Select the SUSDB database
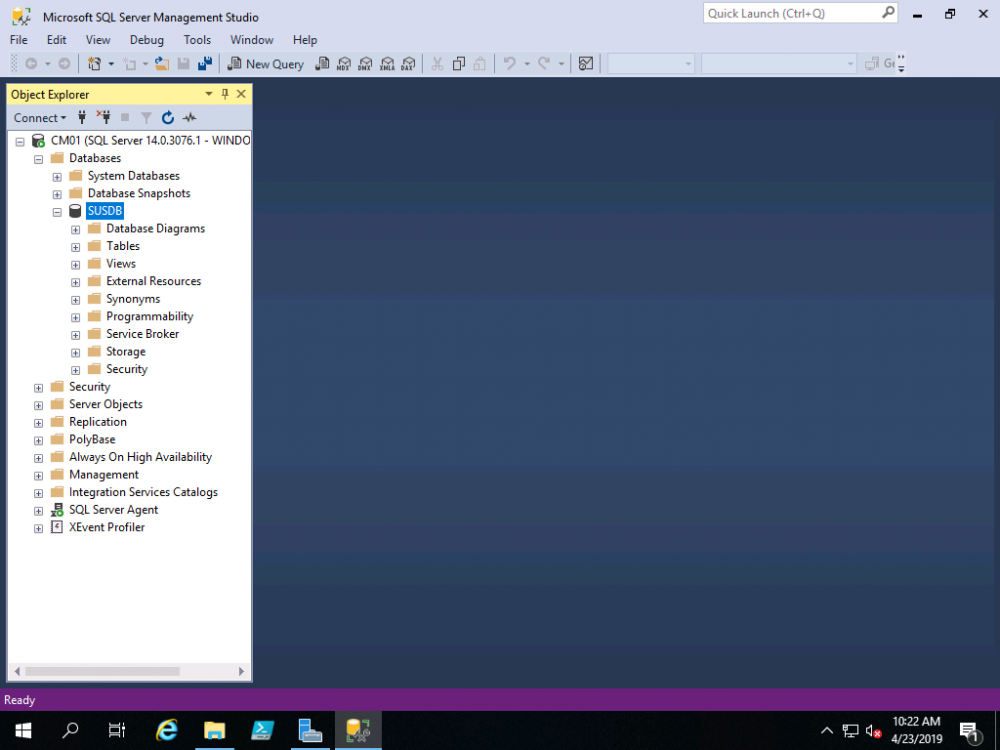The height and width of the screenshot is (750, 1000). click(x=105, y=210)
